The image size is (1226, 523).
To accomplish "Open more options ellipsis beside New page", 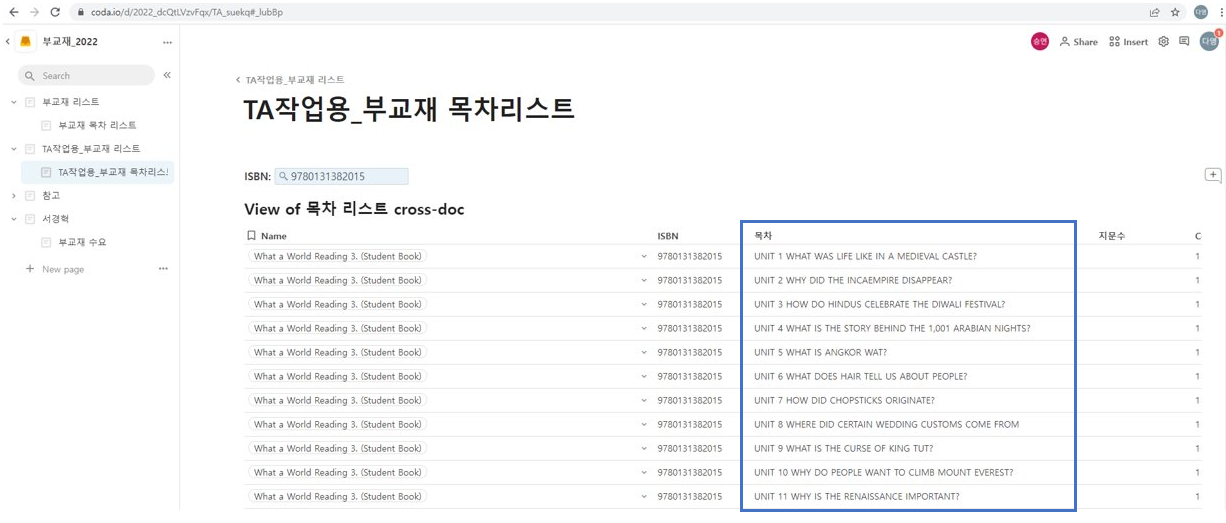I will click(163, 269).
